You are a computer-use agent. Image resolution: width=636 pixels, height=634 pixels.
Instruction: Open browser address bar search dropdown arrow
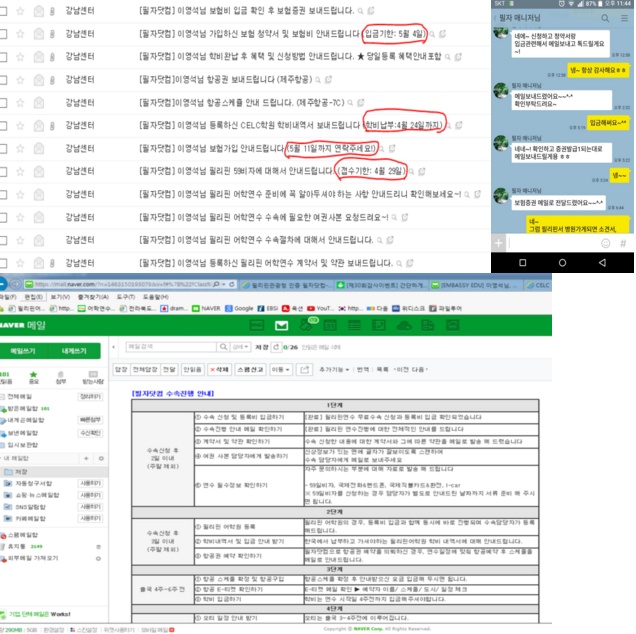[224, 285]
